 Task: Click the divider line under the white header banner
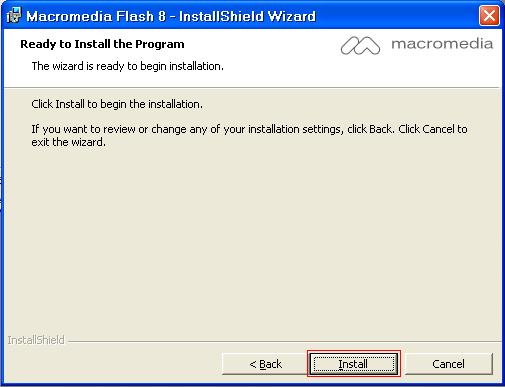click(252, 88)
